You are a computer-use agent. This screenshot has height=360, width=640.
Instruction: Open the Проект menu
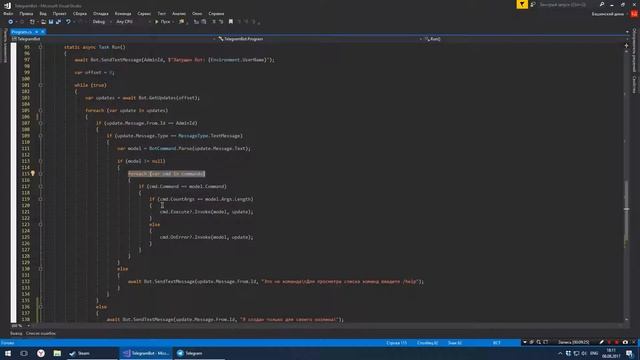tap(59, 13)
